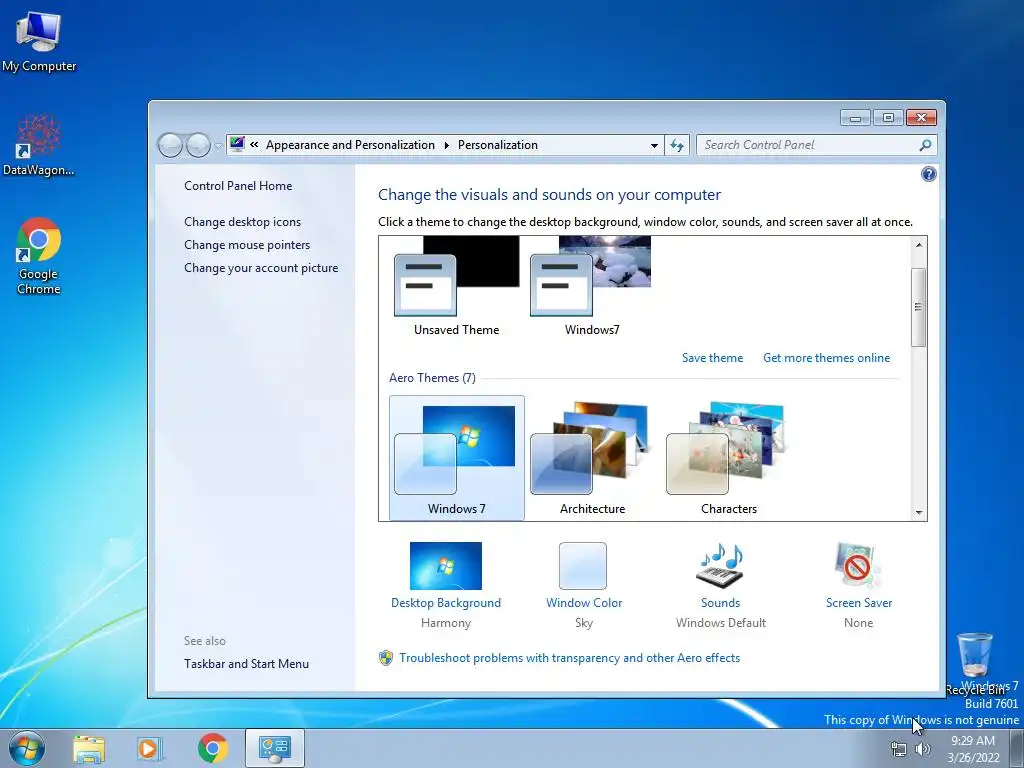The image size is (1024, 768).
Task: Maximize the Personalization window
Action: click(x=888, y=118)
